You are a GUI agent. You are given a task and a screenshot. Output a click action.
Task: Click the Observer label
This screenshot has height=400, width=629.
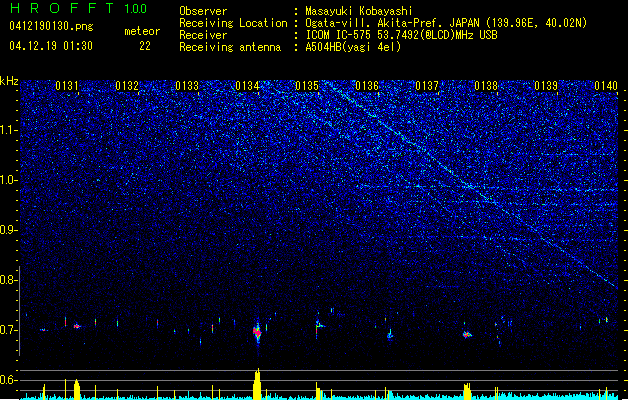(x=203, y=11)
